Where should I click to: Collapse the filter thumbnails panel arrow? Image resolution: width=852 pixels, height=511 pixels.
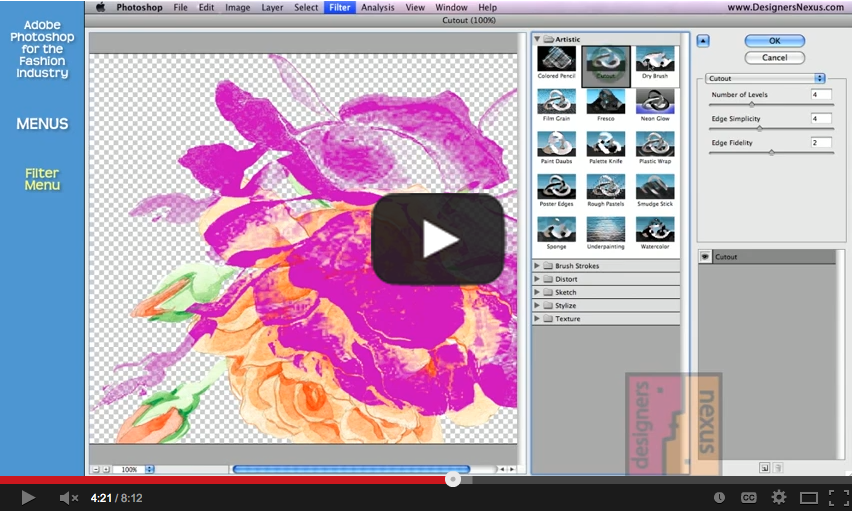703,41
